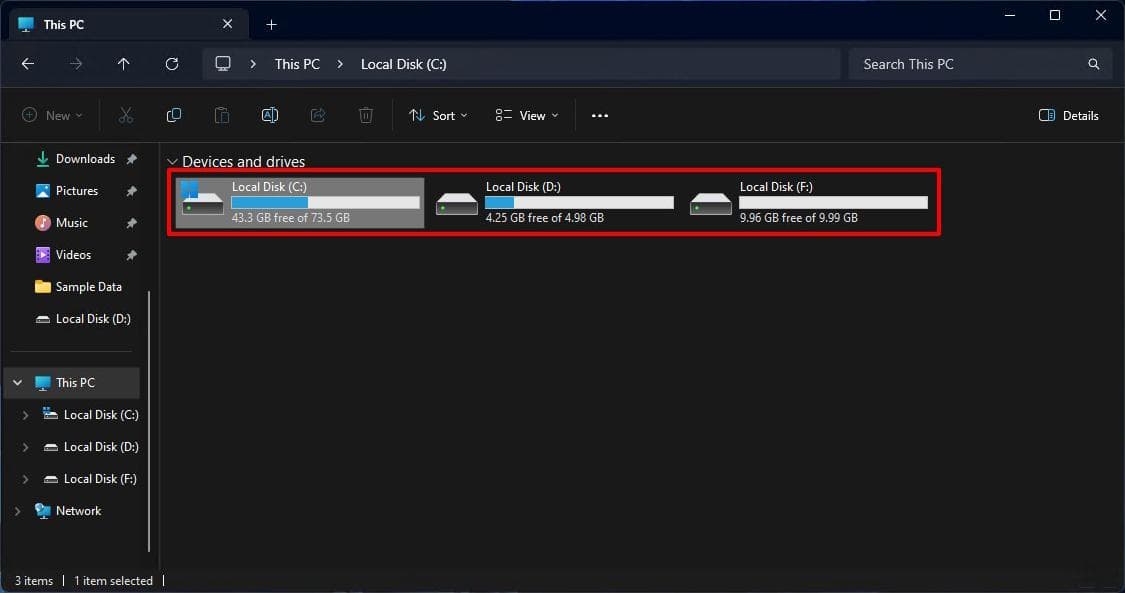Toggle the Details pane
1125x593 pixels.
point(1068,115)
